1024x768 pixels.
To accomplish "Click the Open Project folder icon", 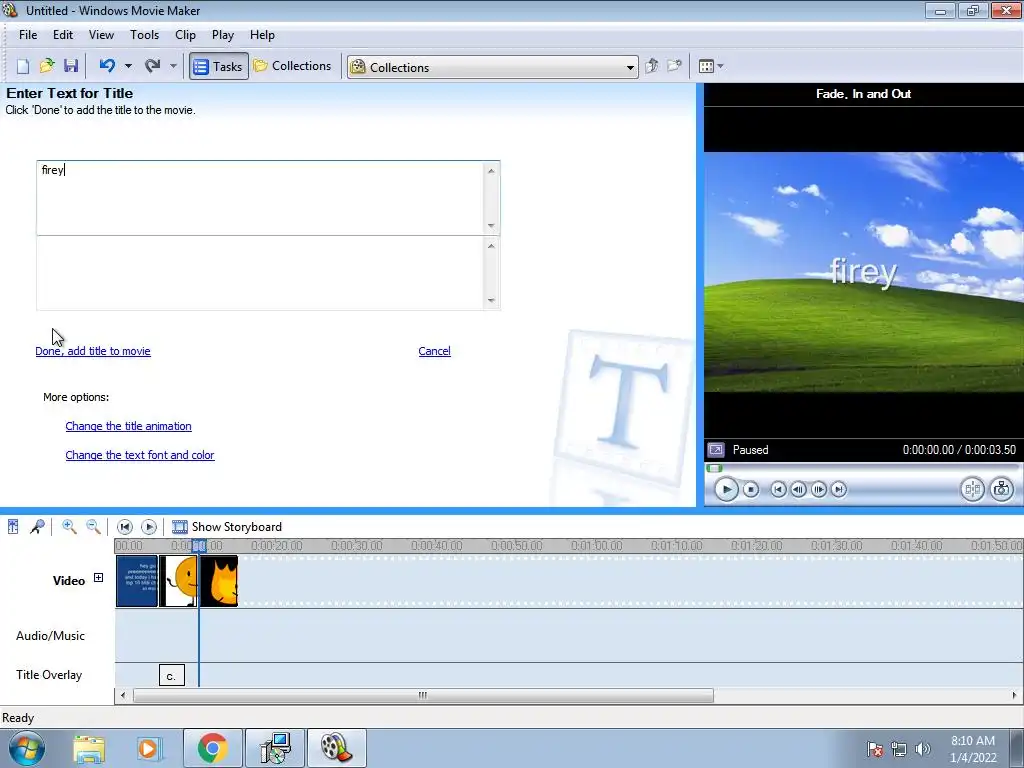I will point(46,66).
